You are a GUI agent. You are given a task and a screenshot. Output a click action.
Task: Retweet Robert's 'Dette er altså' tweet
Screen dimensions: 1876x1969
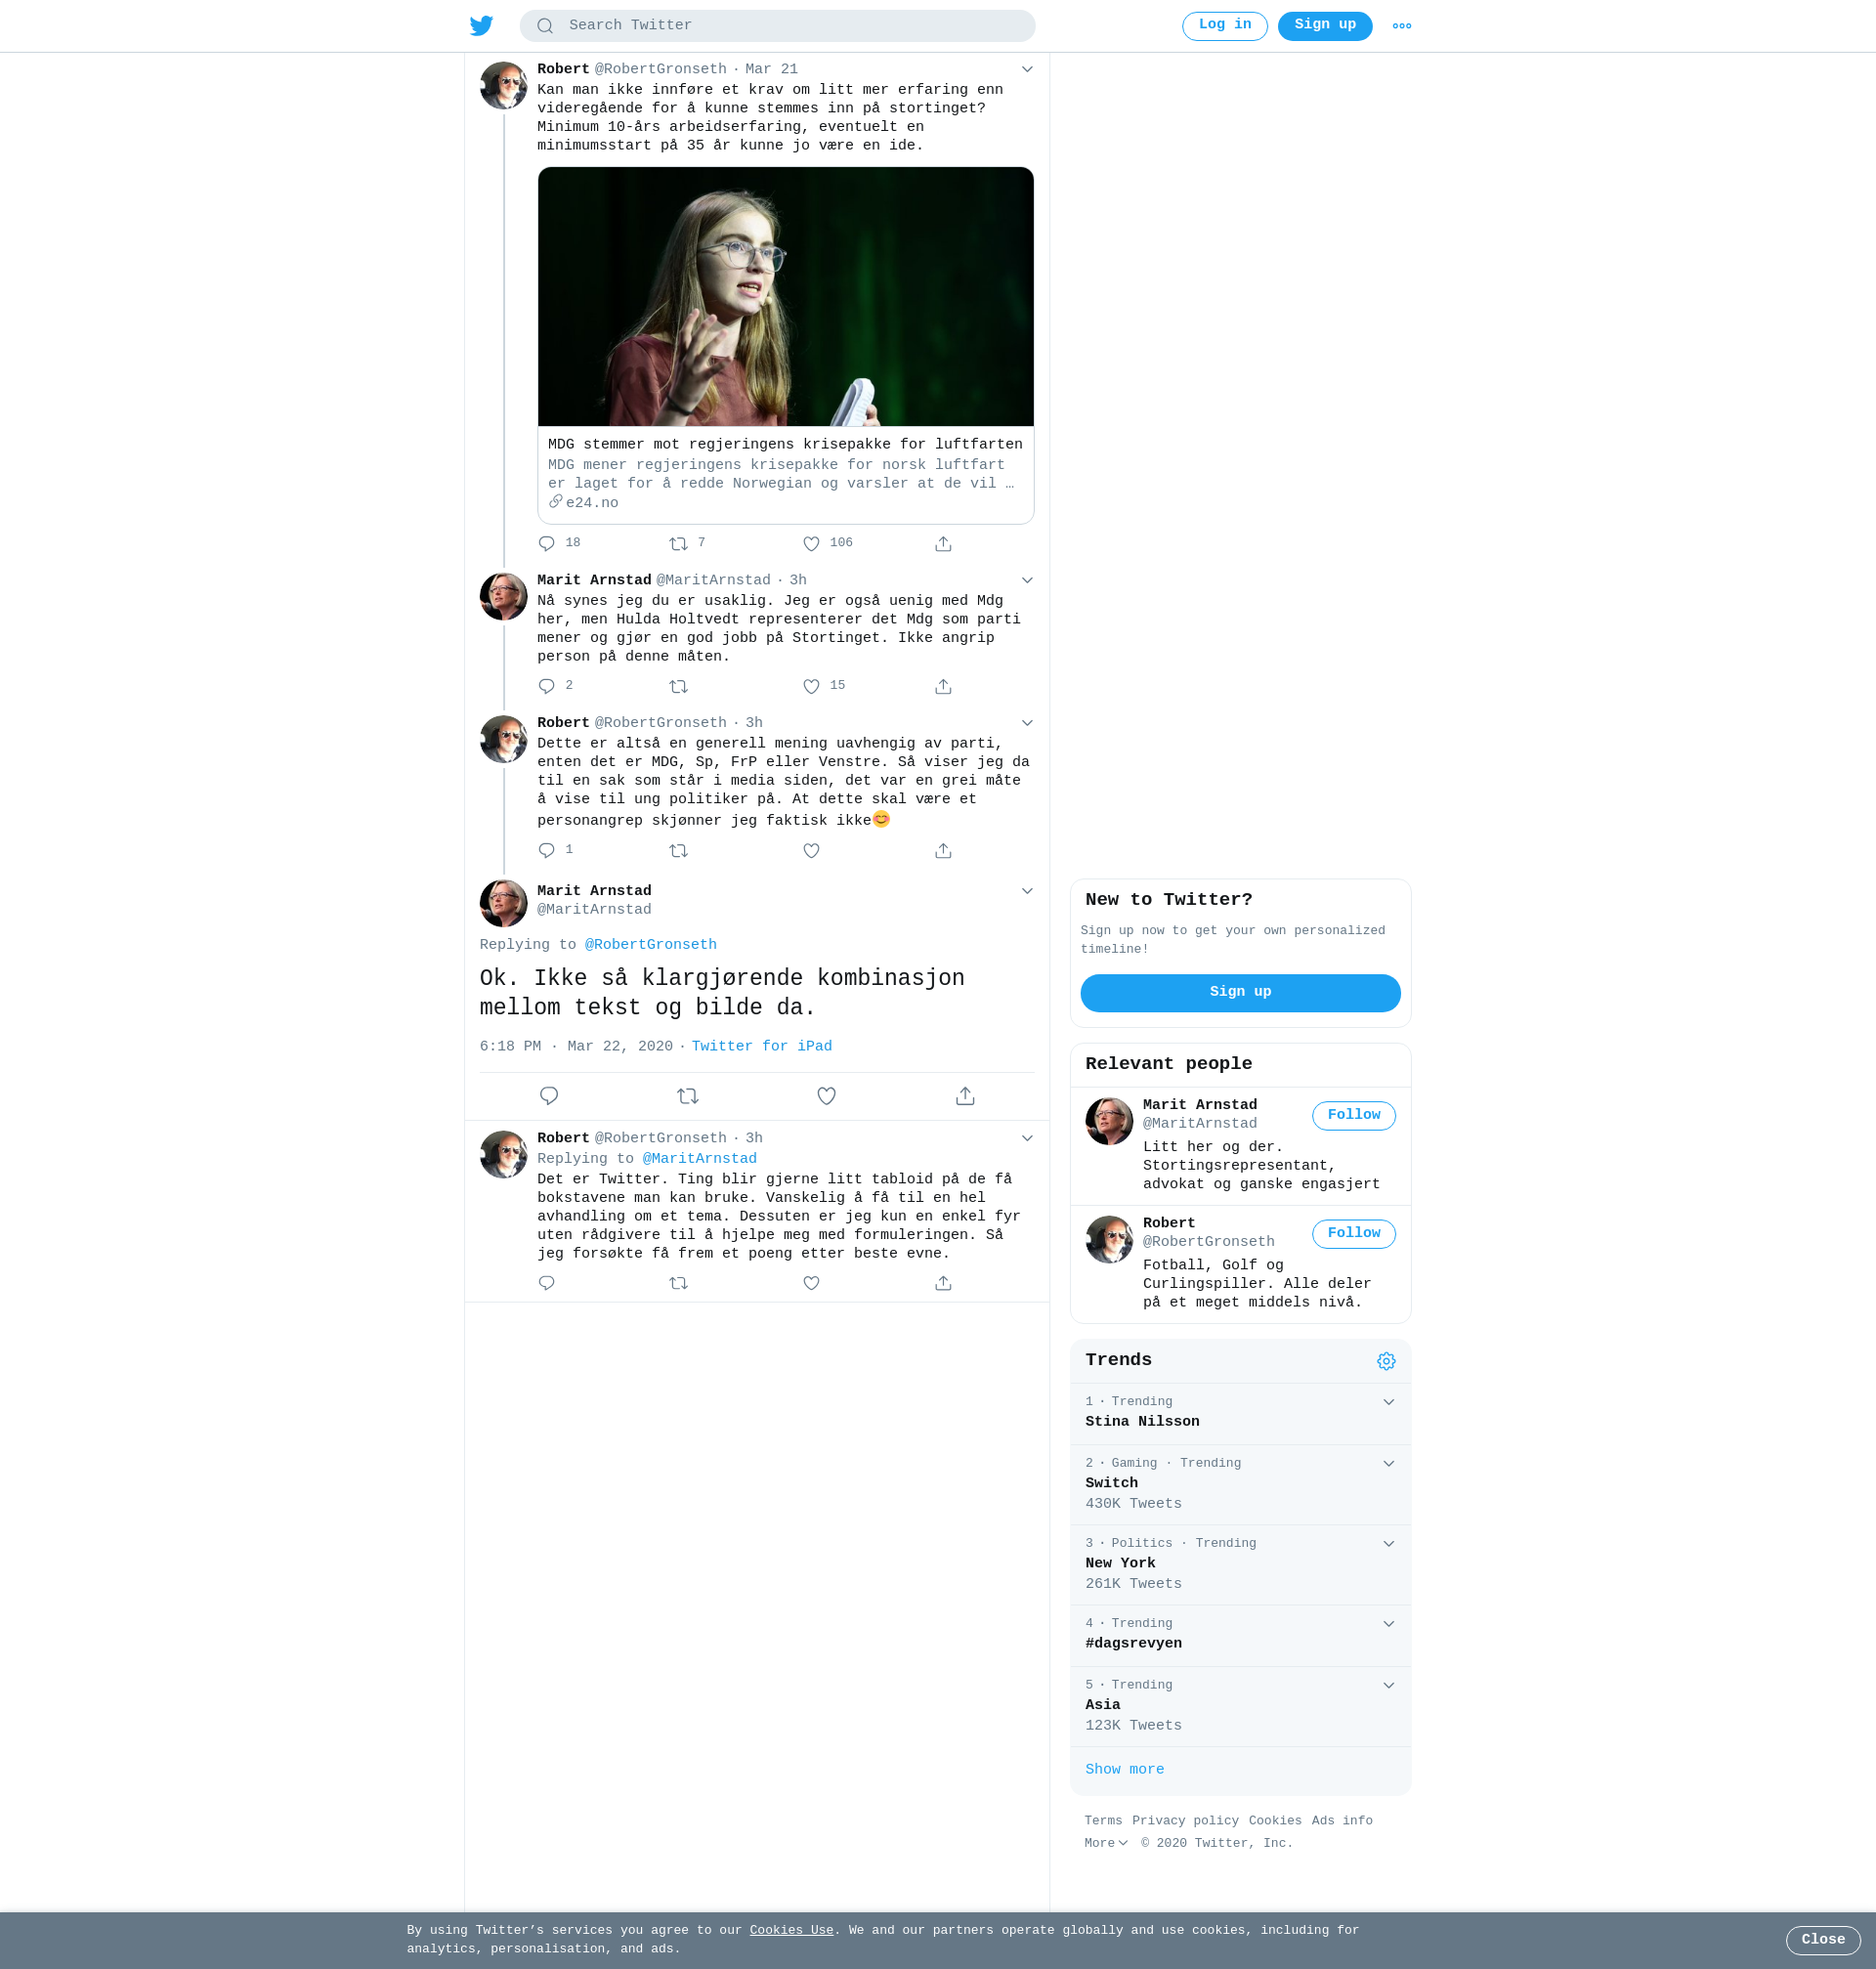coord(678,851)
